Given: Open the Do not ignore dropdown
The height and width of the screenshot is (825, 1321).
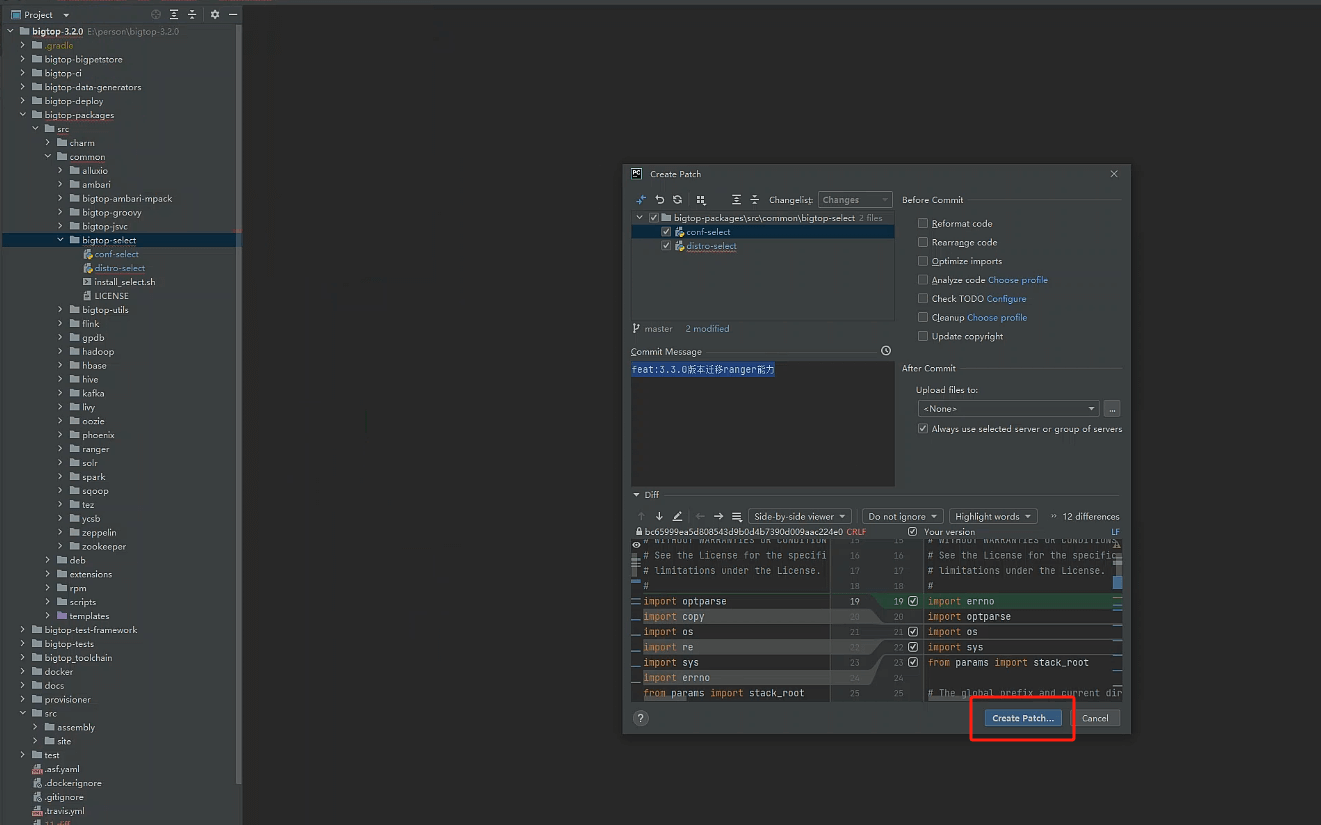Looking at the screenshot, I should 902,516.
